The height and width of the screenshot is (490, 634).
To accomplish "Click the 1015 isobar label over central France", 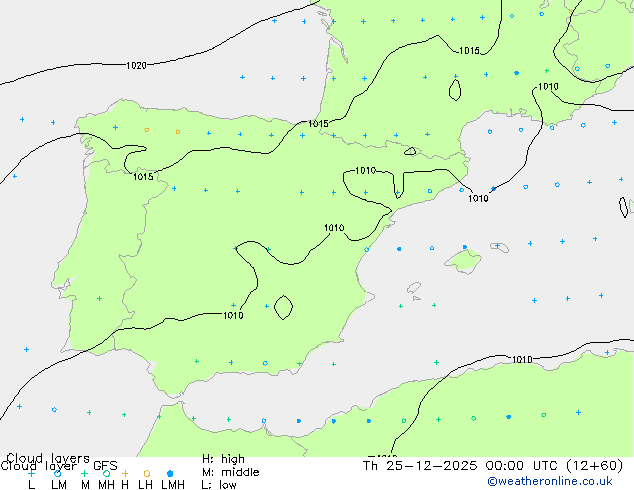I will coord(469,51).
